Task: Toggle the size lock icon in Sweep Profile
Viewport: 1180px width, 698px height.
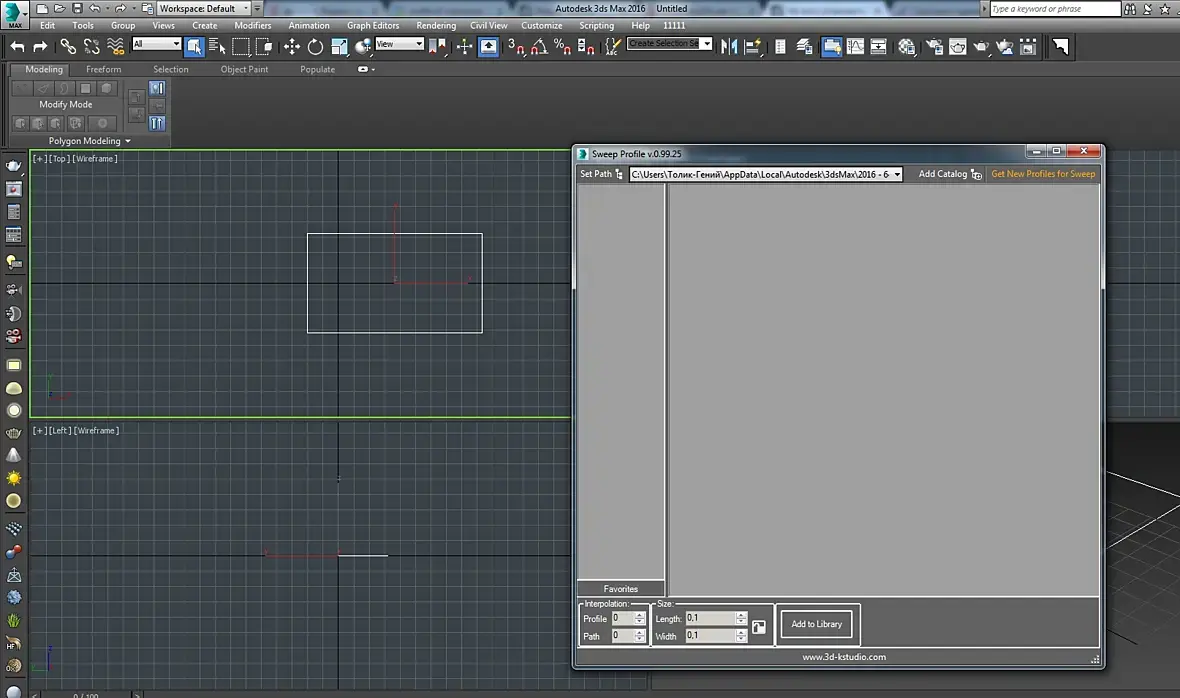Action: (759, 627)
